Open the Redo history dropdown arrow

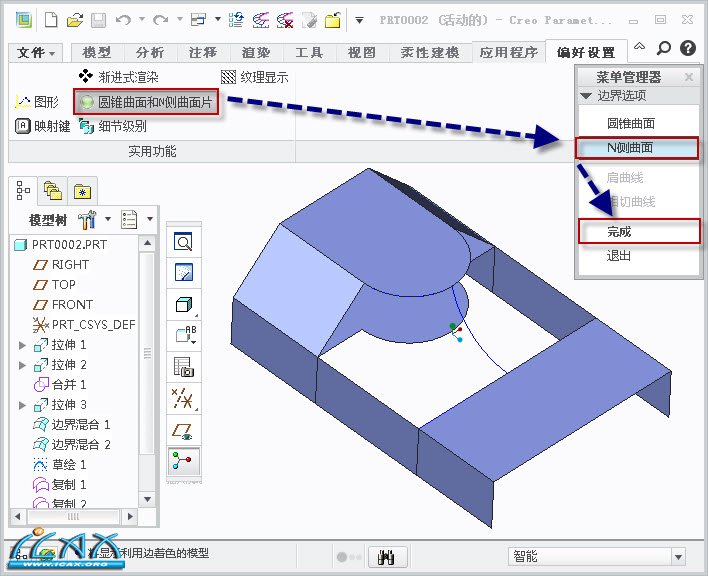click(x=180, y=19)
